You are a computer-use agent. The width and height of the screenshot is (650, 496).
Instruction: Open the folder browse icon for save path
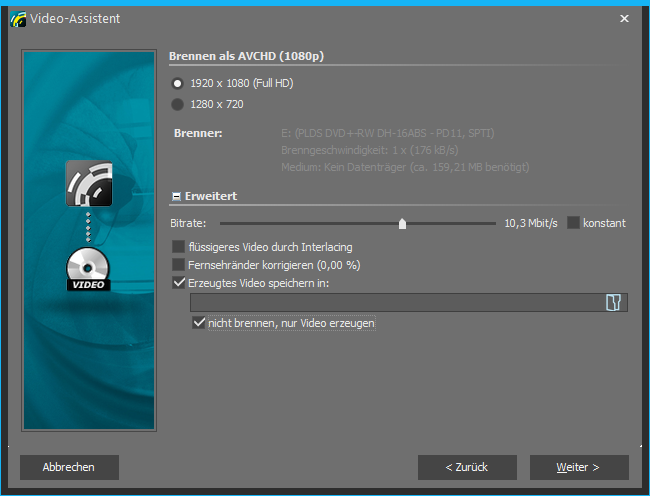(x=613, y=303)
